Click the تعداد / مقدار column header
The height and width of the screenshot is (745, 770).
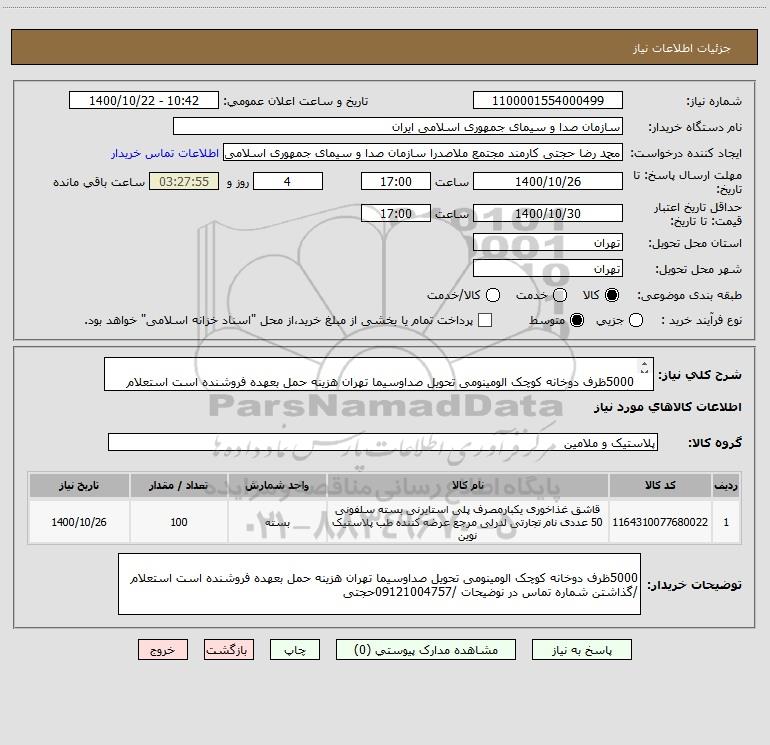tap(179, 486)
